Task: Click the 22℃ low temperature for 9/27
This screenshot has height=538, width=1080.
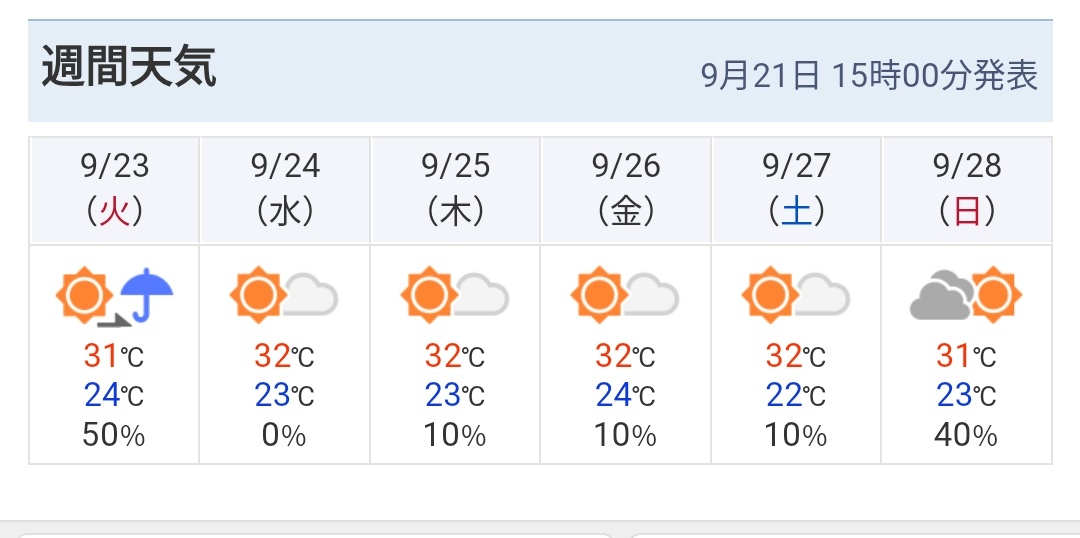Action: tap(796, 395)
